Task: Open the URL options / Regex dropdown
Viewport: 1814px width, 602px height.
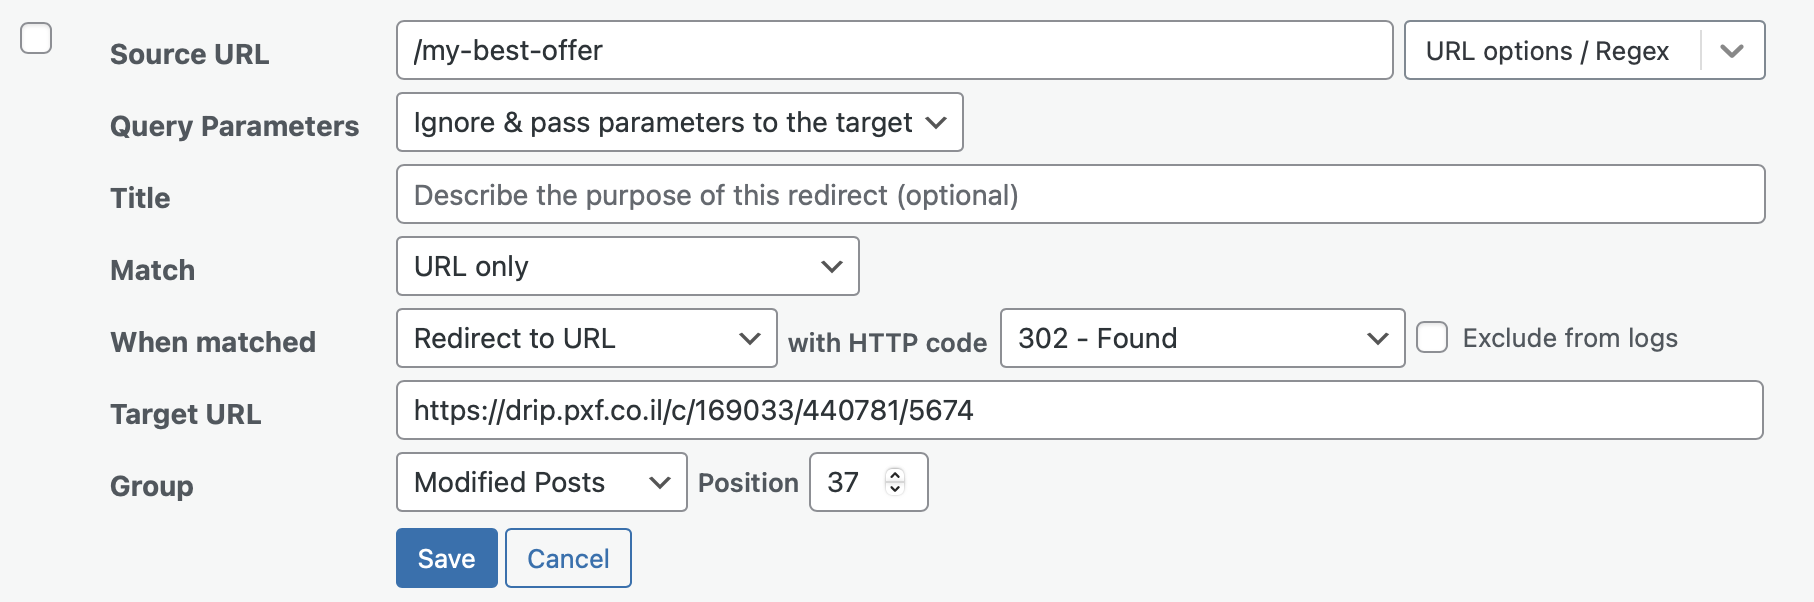Action: click(1550, 50)
